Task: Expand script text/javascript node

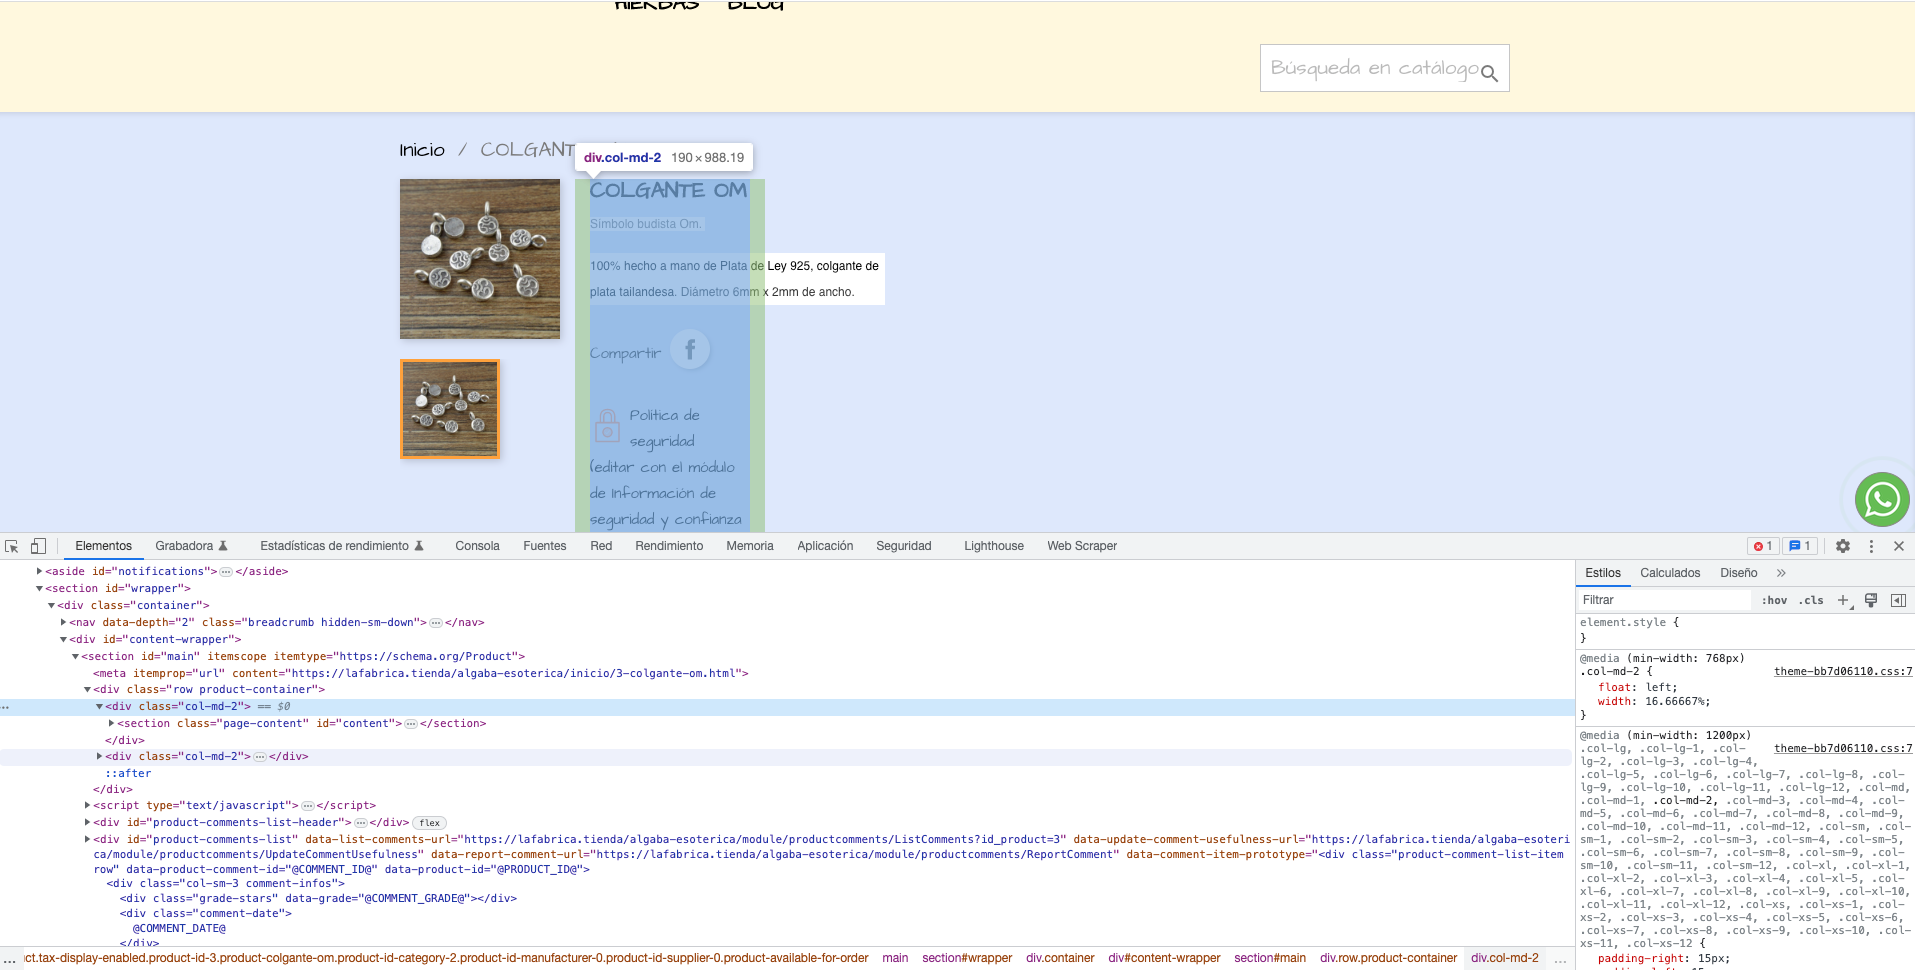Action: pos(87,805)
